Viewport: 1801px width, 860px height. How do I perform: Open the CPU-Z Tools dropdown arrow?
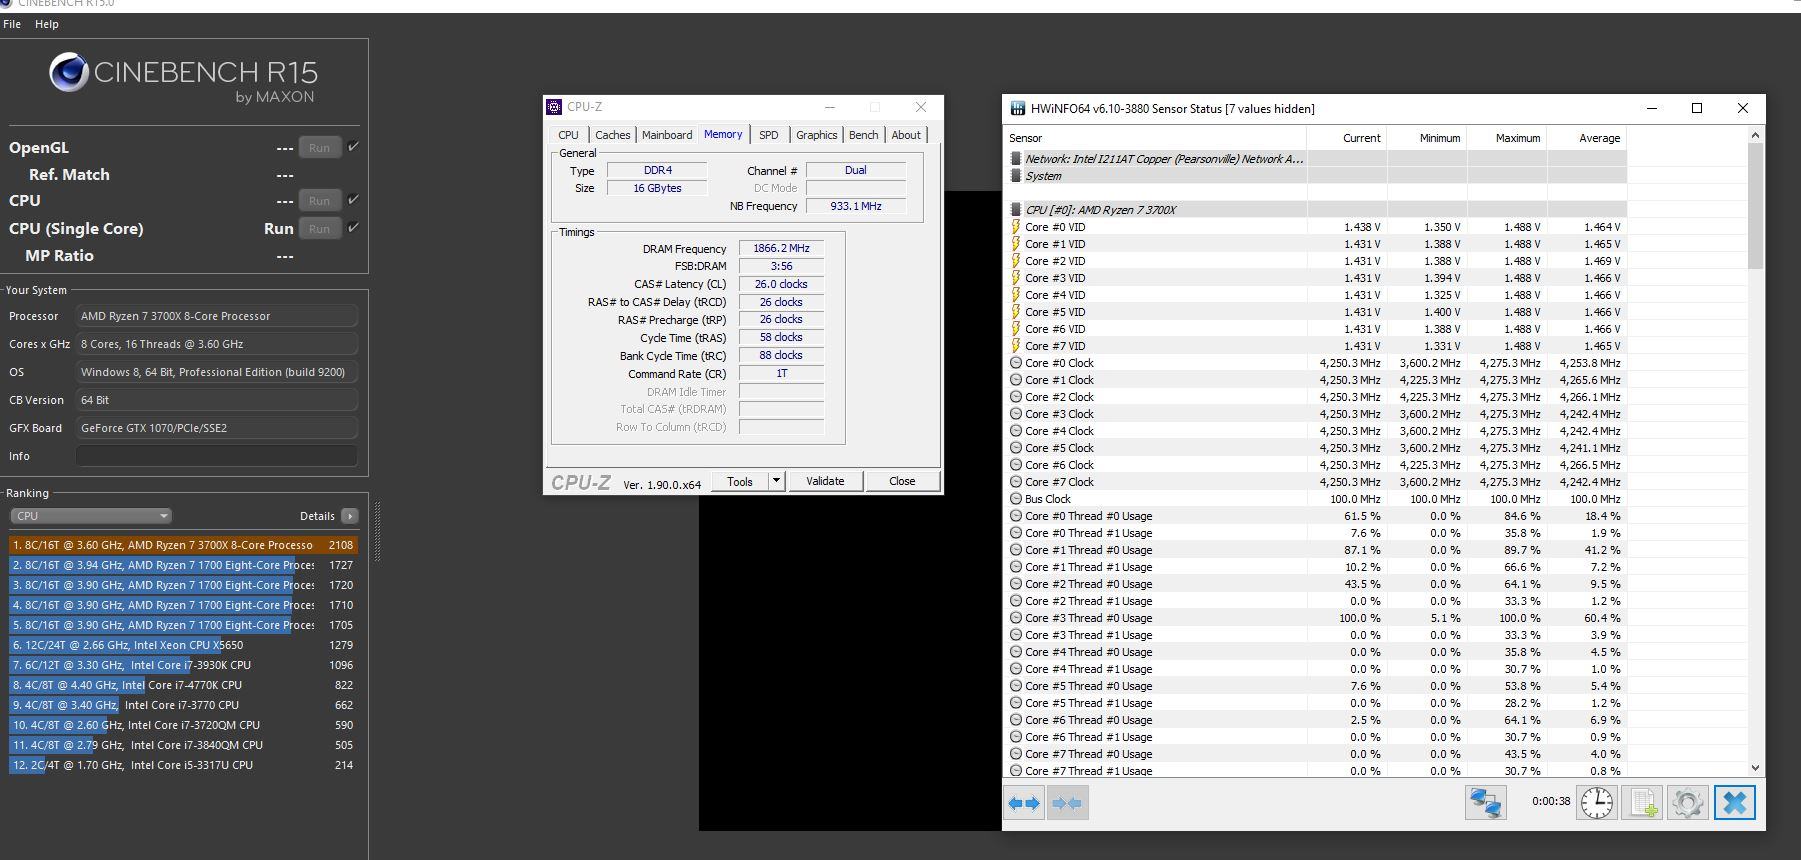pos(776,481)
